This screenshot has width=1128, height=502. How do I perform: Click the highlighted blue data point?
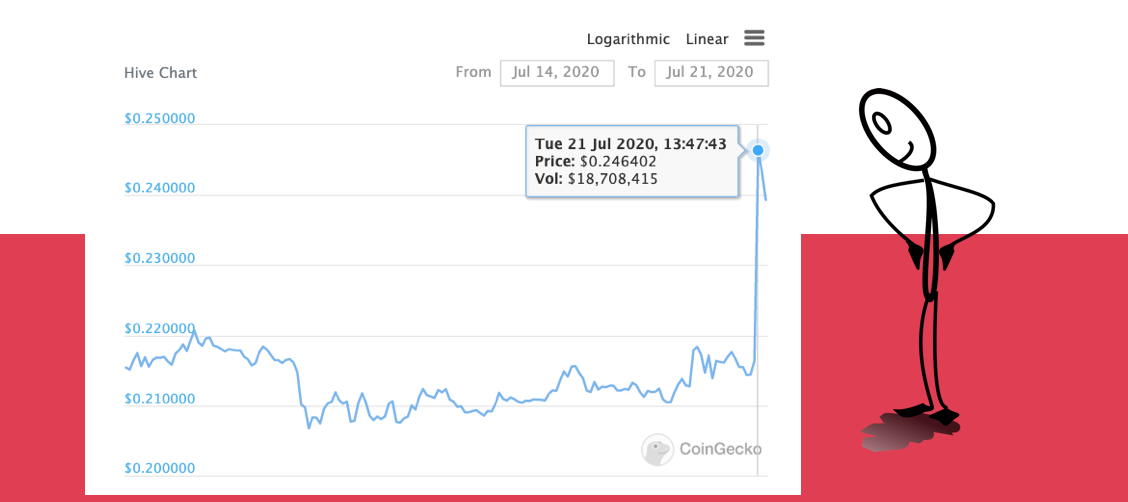(758, 150)
